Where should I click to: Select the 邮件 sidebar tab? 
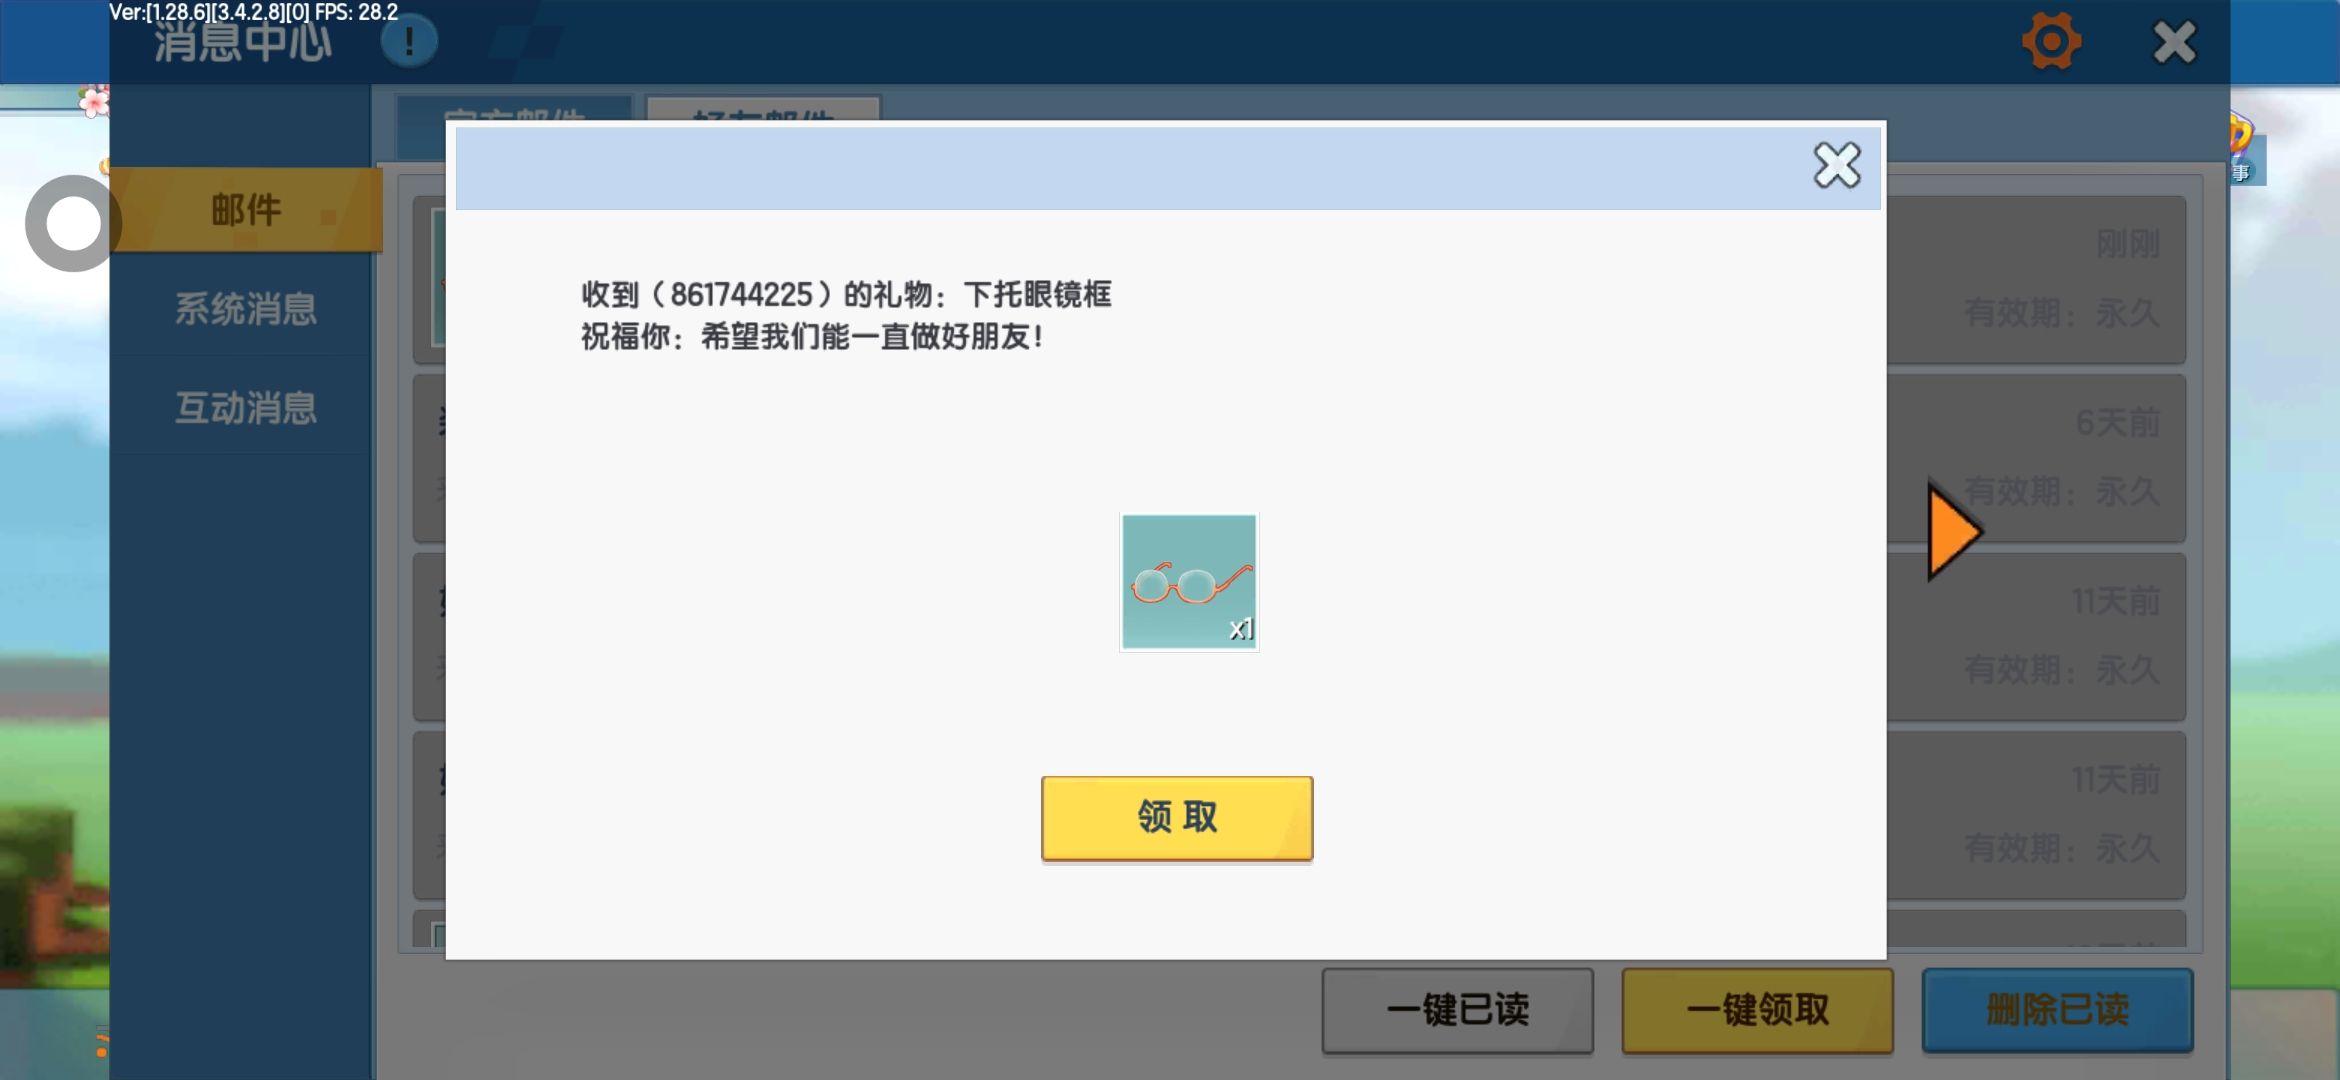tap(246, 210)
